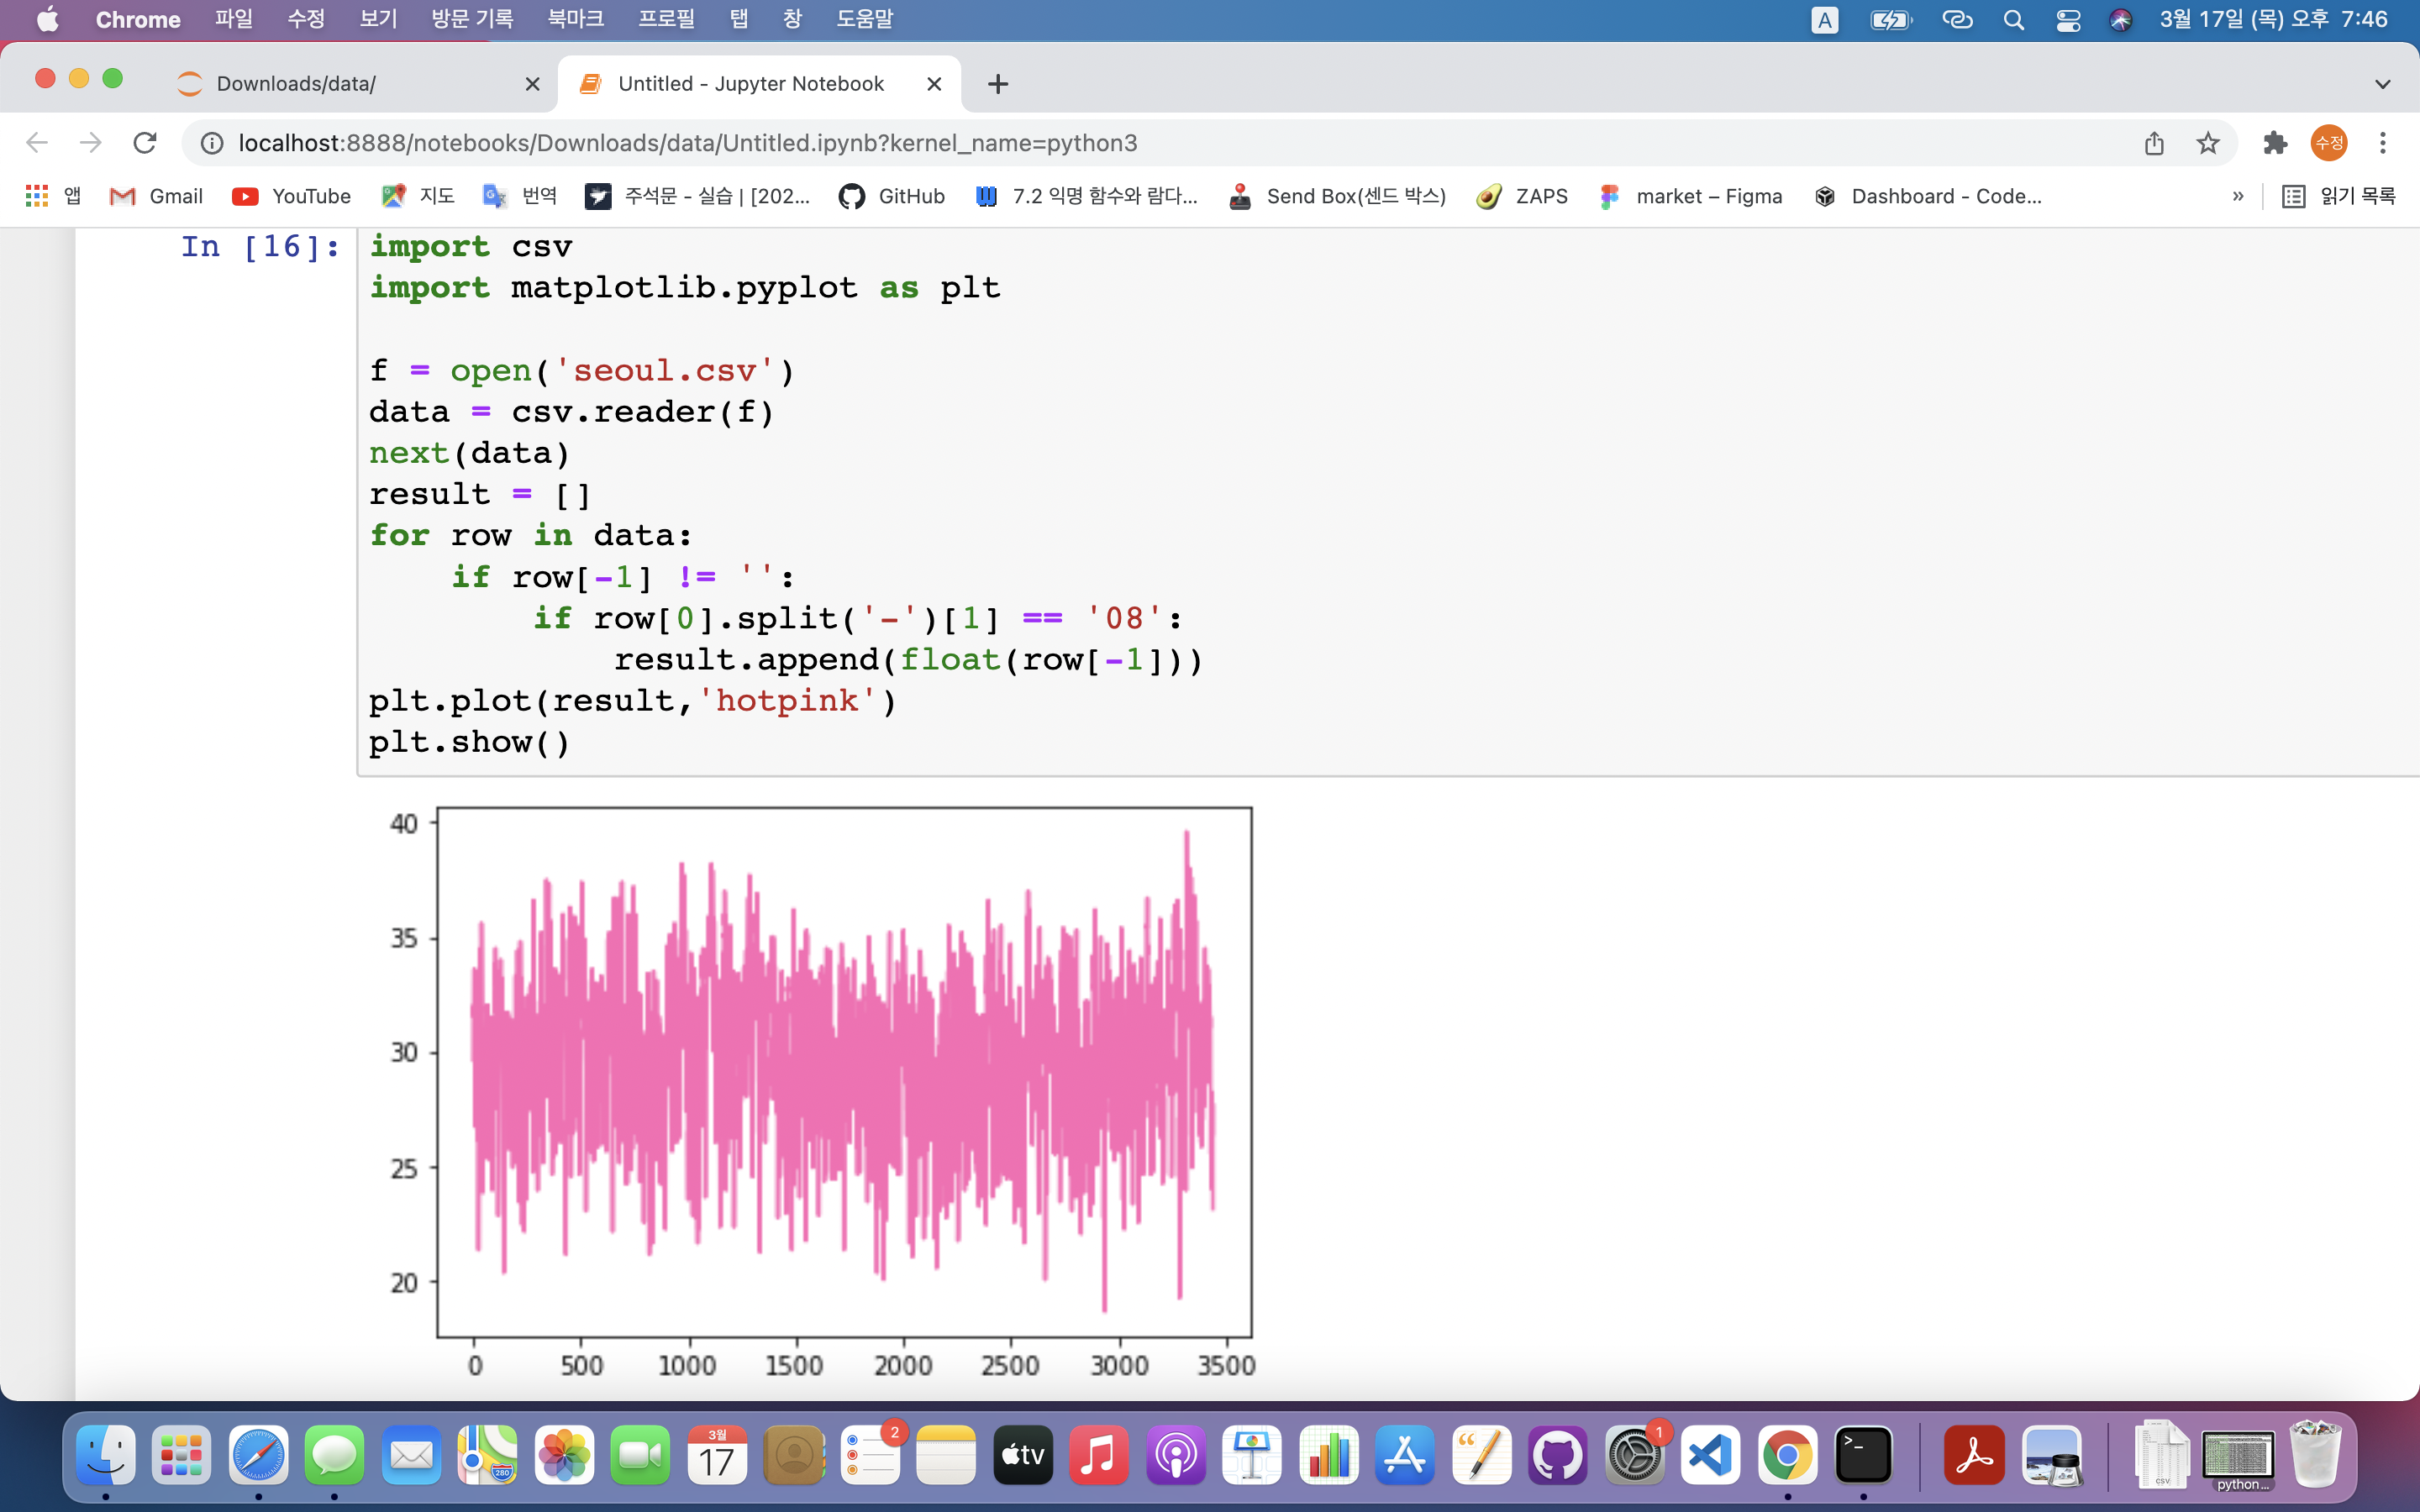This screenshot has width=2420, height=1512.
Task: Click the share page icon in the address bar
Action: tap(2154, 143)
